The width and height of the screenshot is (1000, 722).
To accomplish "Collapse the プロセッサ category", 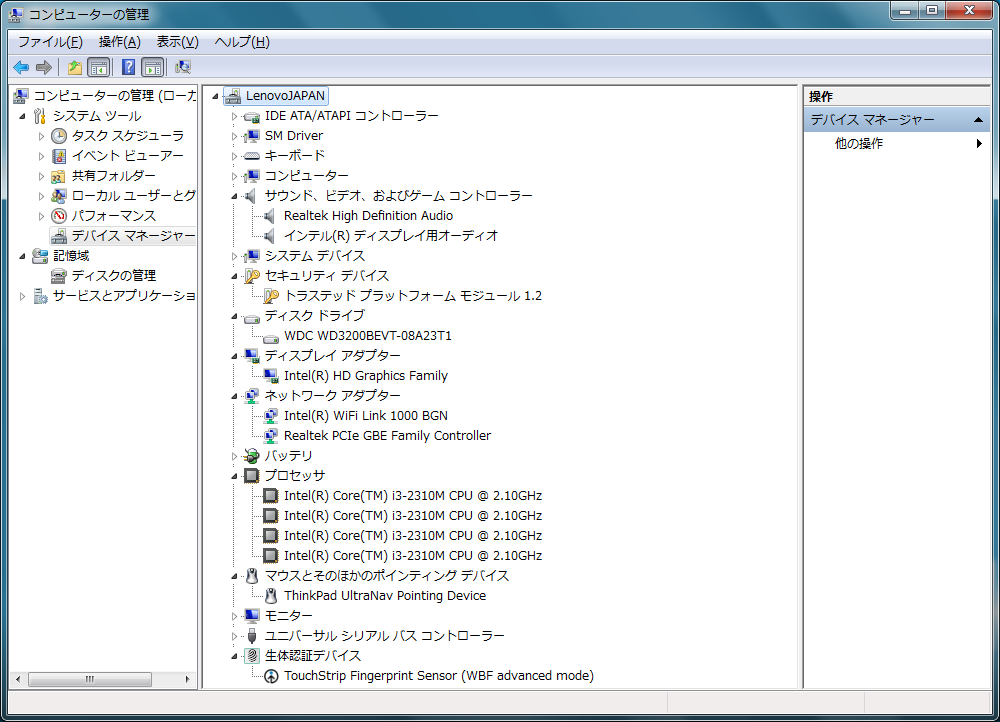I will click(234, 476).
